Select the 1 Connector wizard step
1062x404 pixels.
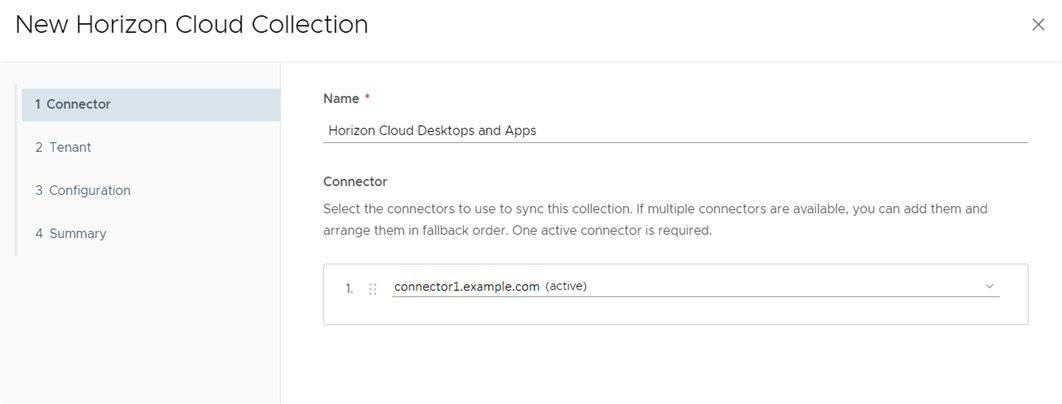[x=150, y=104]
